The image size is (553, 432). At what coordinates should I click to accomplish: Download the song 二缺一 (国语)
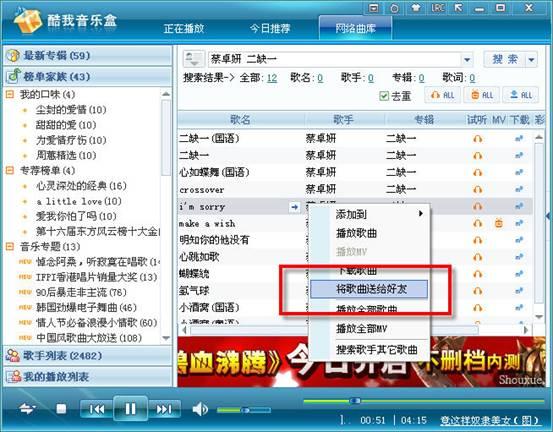click(519, 139)
